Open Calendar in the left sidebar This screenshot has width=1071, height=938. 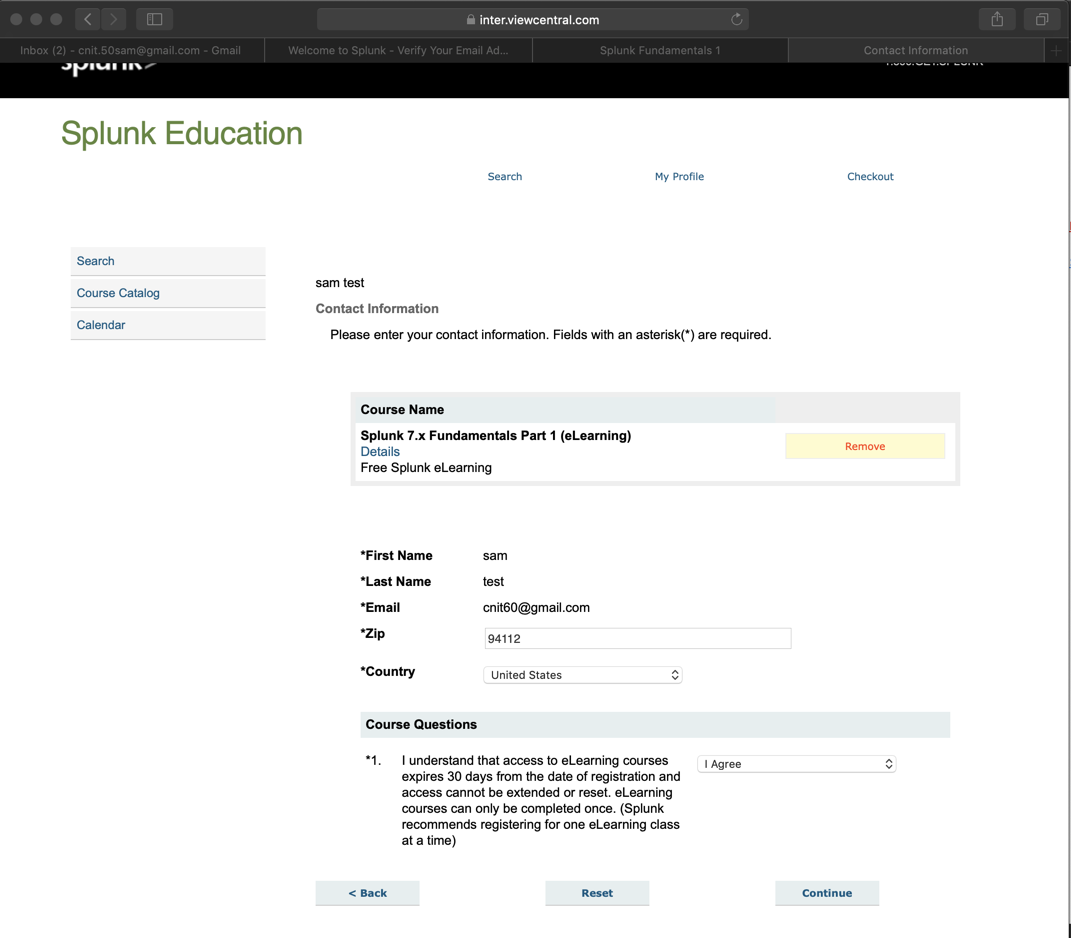point(168,325)
